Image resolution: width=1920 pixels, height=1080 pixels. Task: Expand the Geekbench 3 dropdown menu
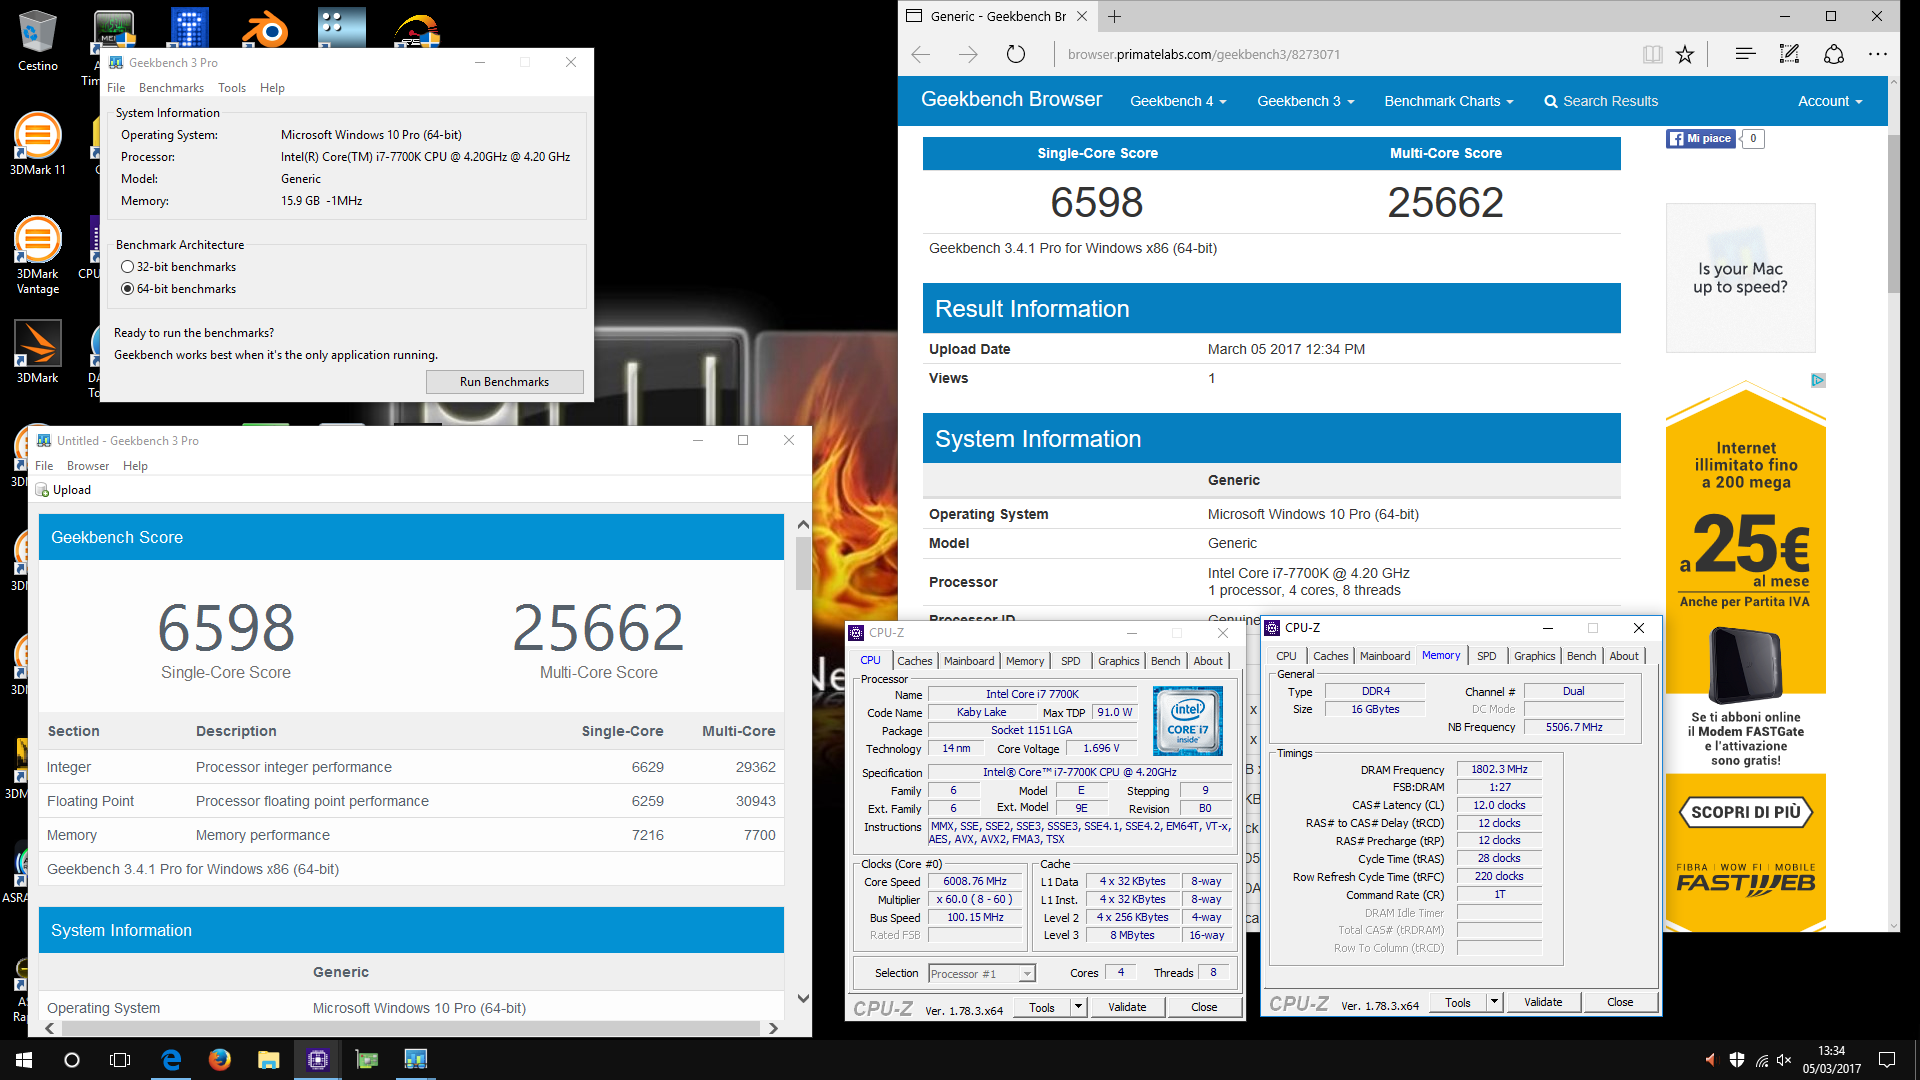click(1305, 101)
